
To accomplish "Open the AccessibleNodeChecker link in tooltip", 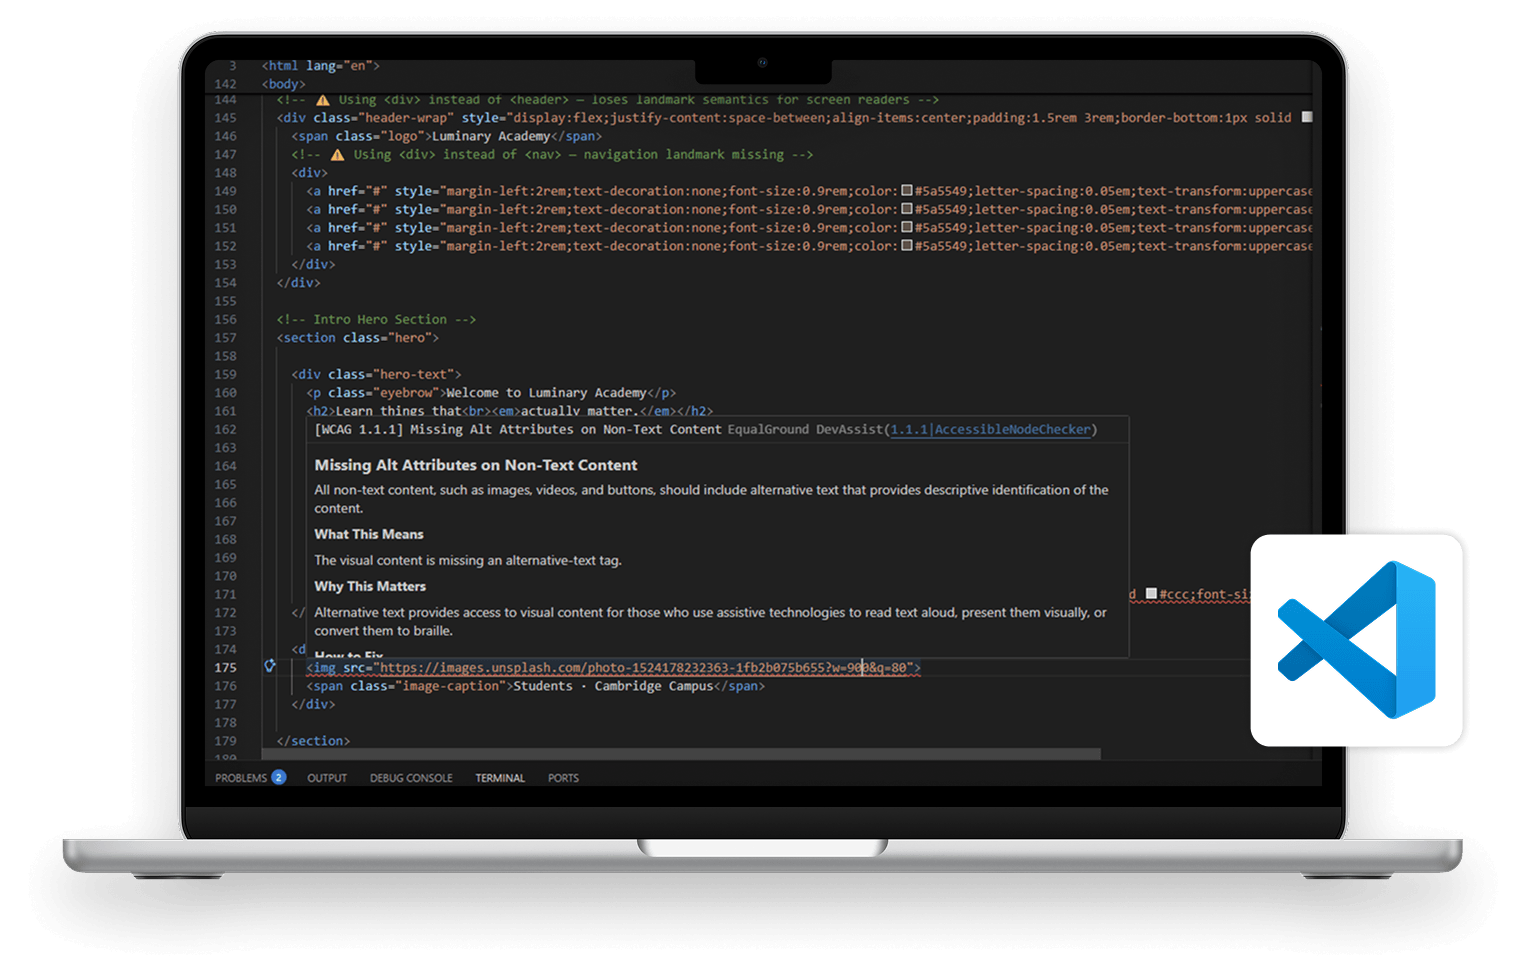I will [x=1012, y=430].
